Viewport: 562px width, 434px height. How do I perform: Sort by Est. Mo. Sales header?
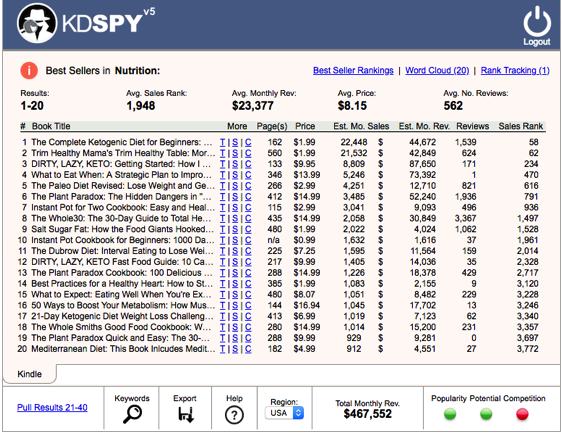tap(361, 126)
